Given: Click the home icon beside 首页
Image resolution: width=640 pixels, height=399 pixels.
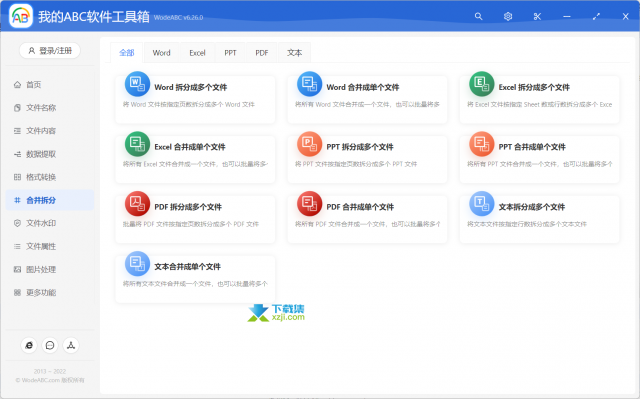Looking at the screenshot, I should (17, 85).
